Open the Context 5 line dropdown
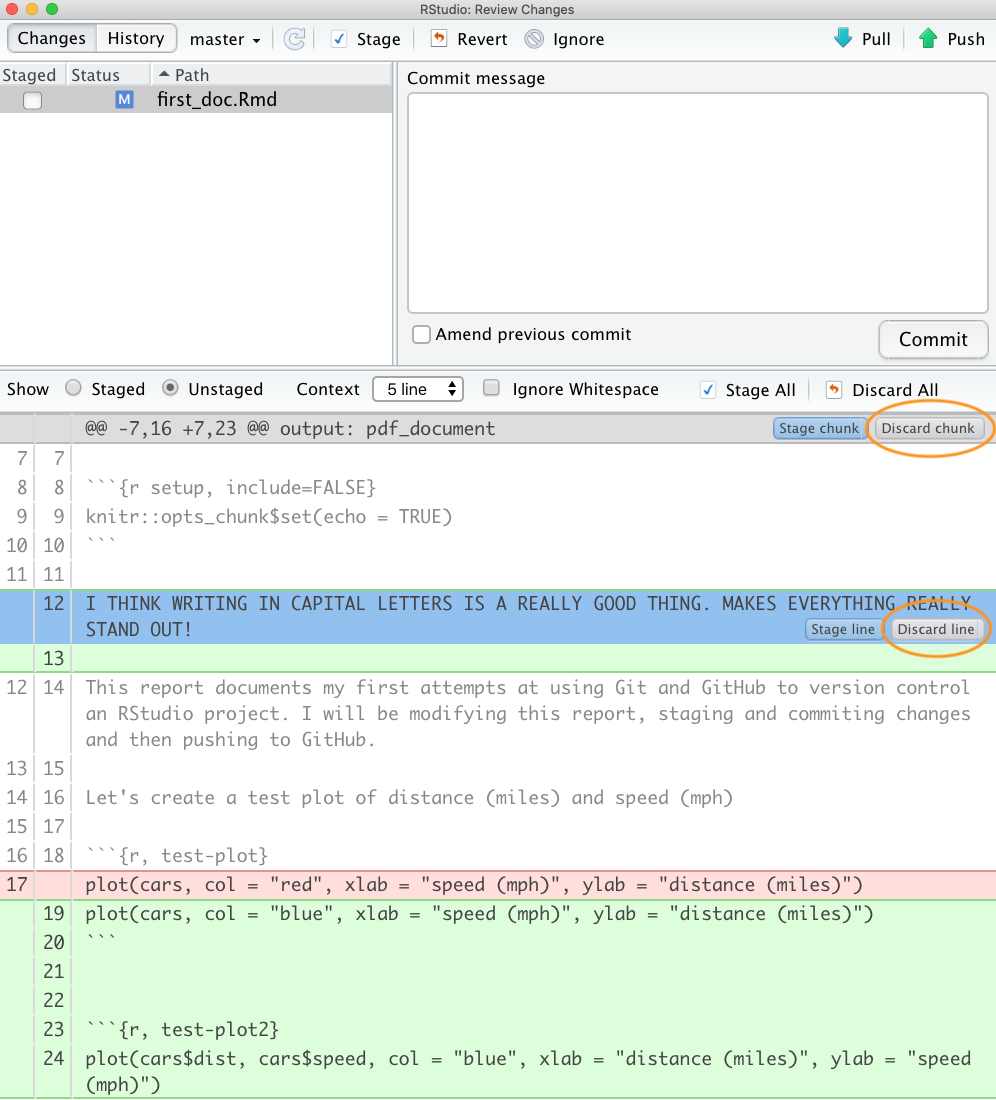The height and width of the screenshot is (1100, 996). [418, 389]
